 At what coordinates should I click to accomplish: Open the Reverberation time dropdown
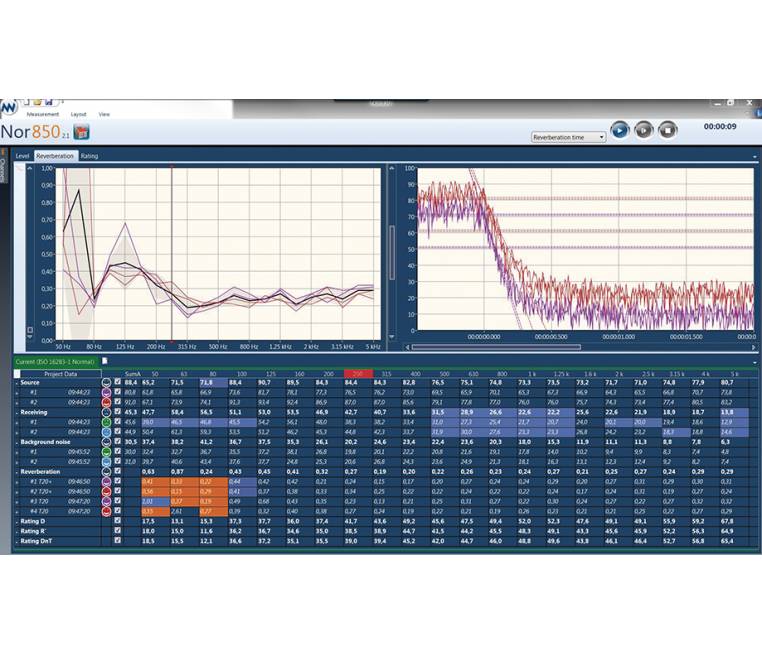coord(568,137)
